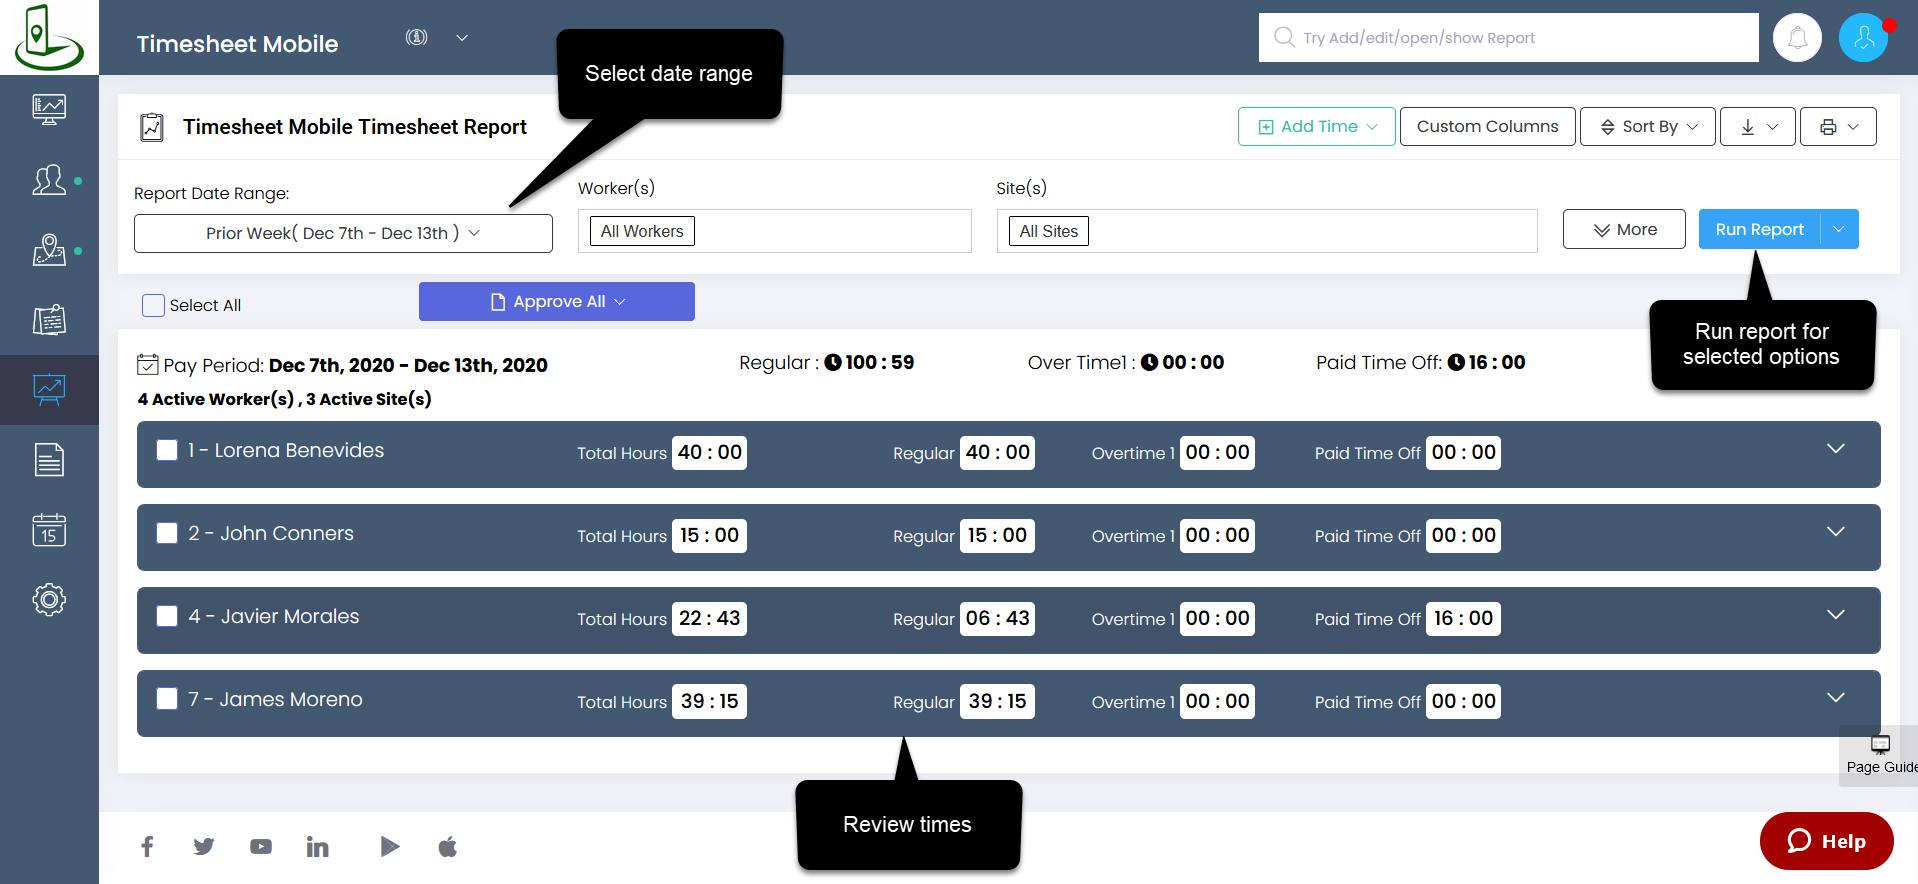Open the download options dropdown
This screenshot has height=884, width=1918.
point(1758,127)
